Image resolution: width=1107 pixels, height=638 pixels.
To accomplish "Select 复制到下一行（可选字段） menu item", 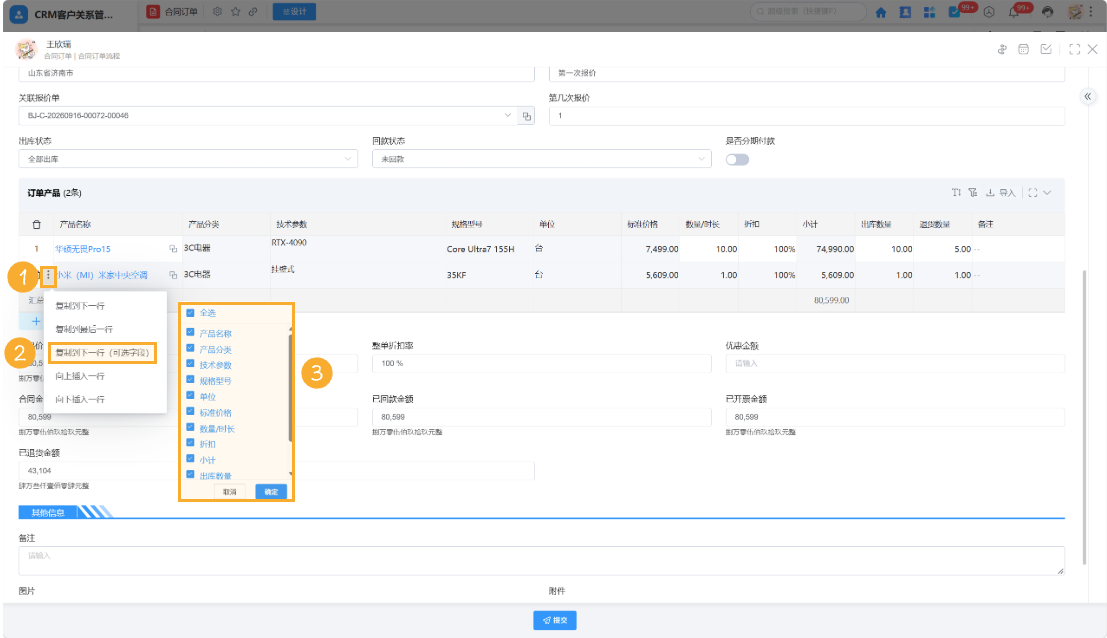I will point(102,353).
